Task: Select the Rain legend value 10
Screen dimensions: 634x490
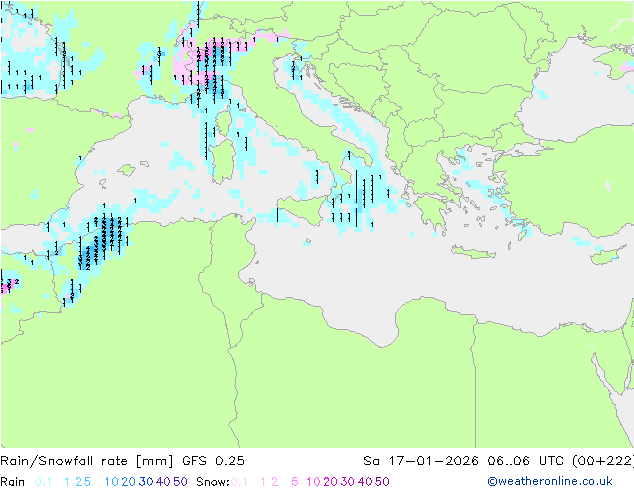Action: (111, 482)
